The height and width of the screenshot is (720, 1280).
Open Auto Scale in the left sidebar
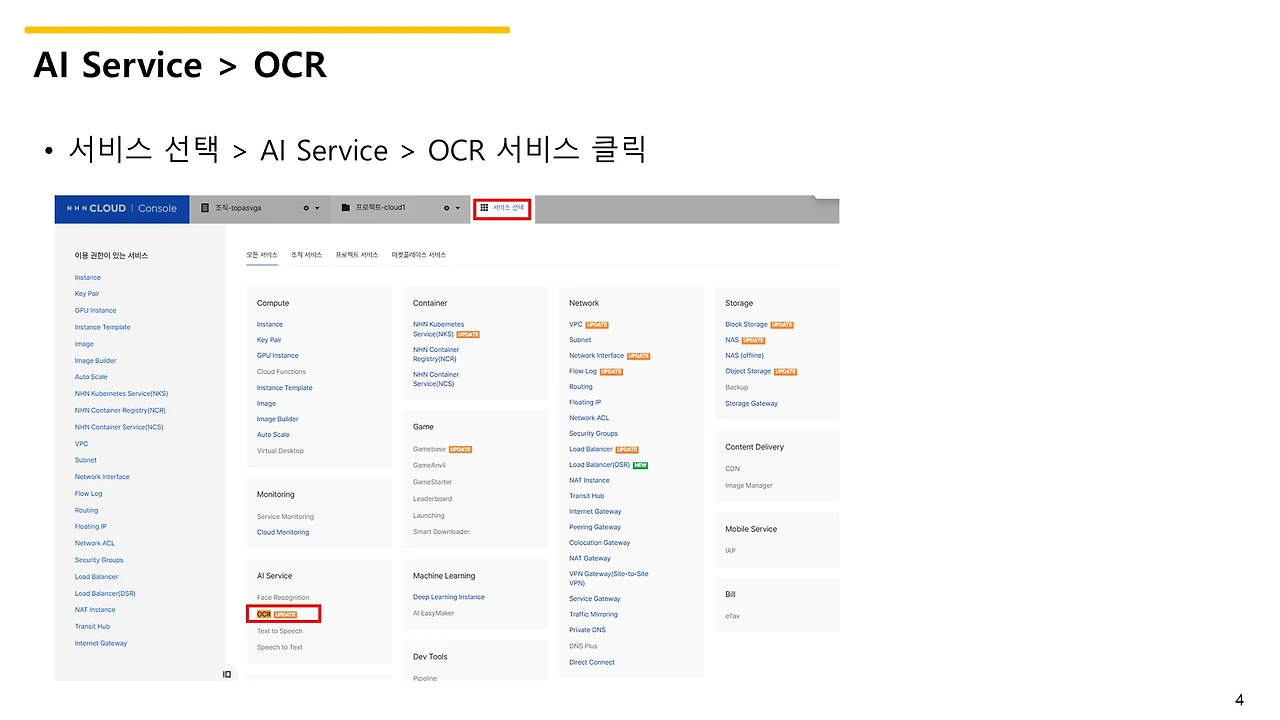(x=91, y=377)
